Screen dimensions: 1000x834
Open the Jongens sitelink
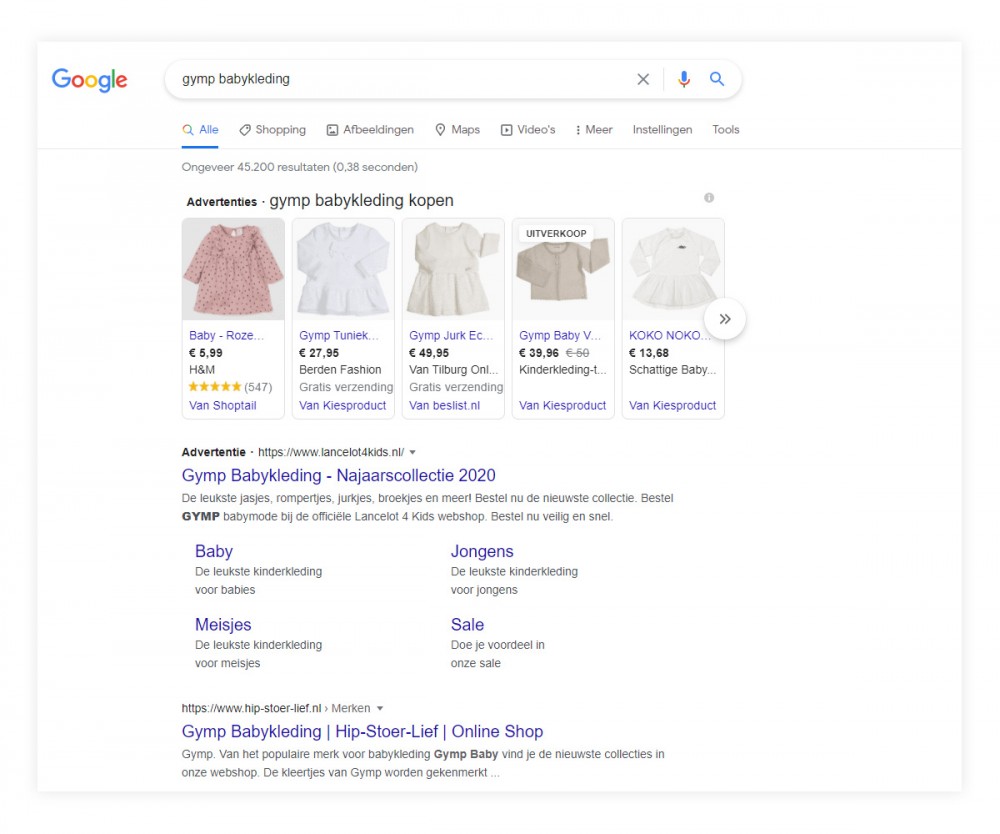pyautogui.click(x=482, y=552)
